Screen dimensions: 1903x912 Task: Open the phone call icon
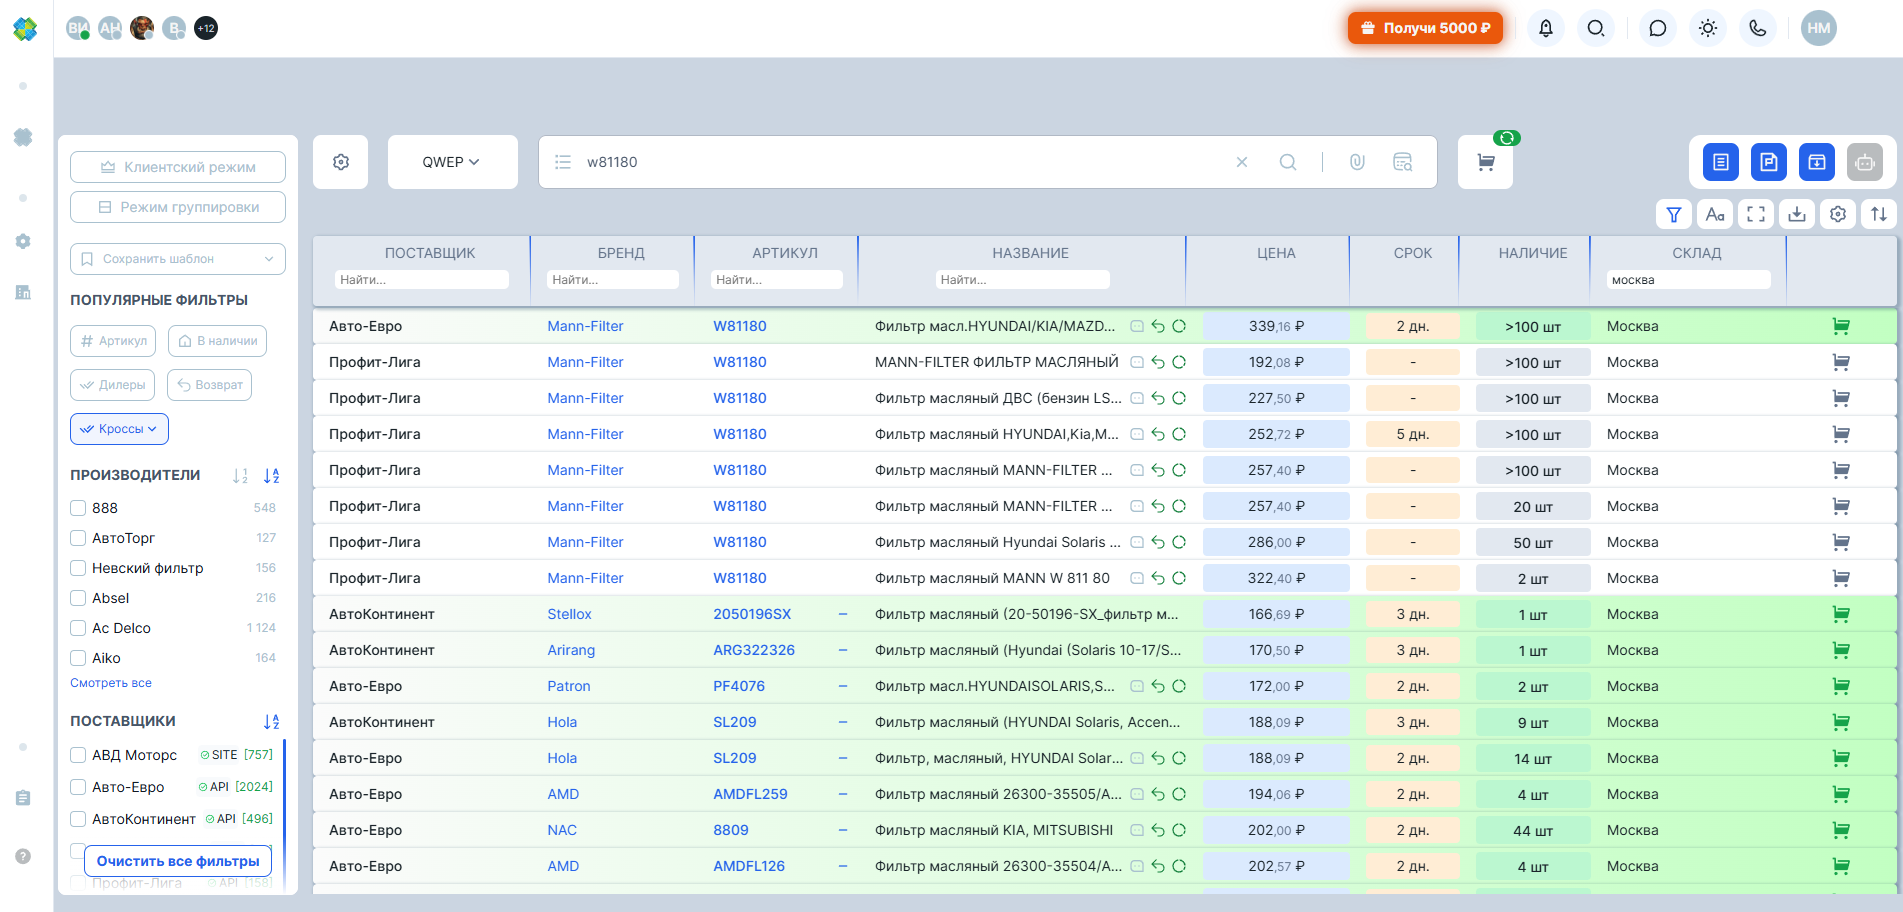pyautogui.click(x=1758, y=28)
